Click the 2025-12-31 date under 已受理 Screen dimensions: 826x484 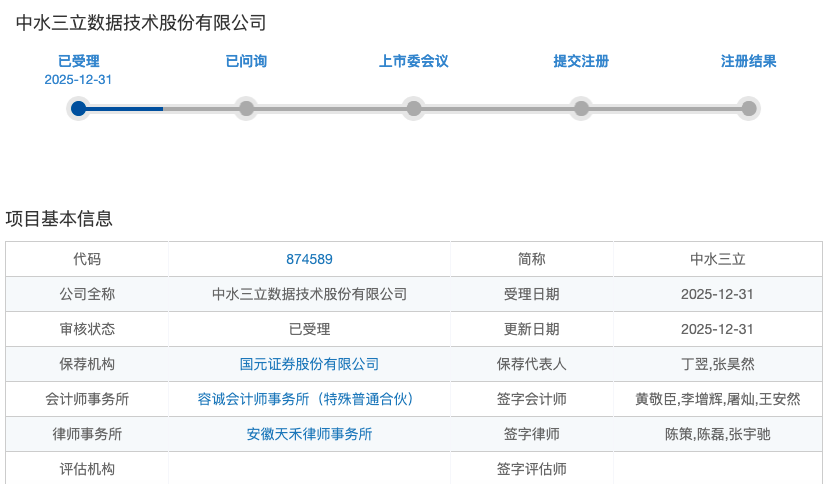[78, 80]
